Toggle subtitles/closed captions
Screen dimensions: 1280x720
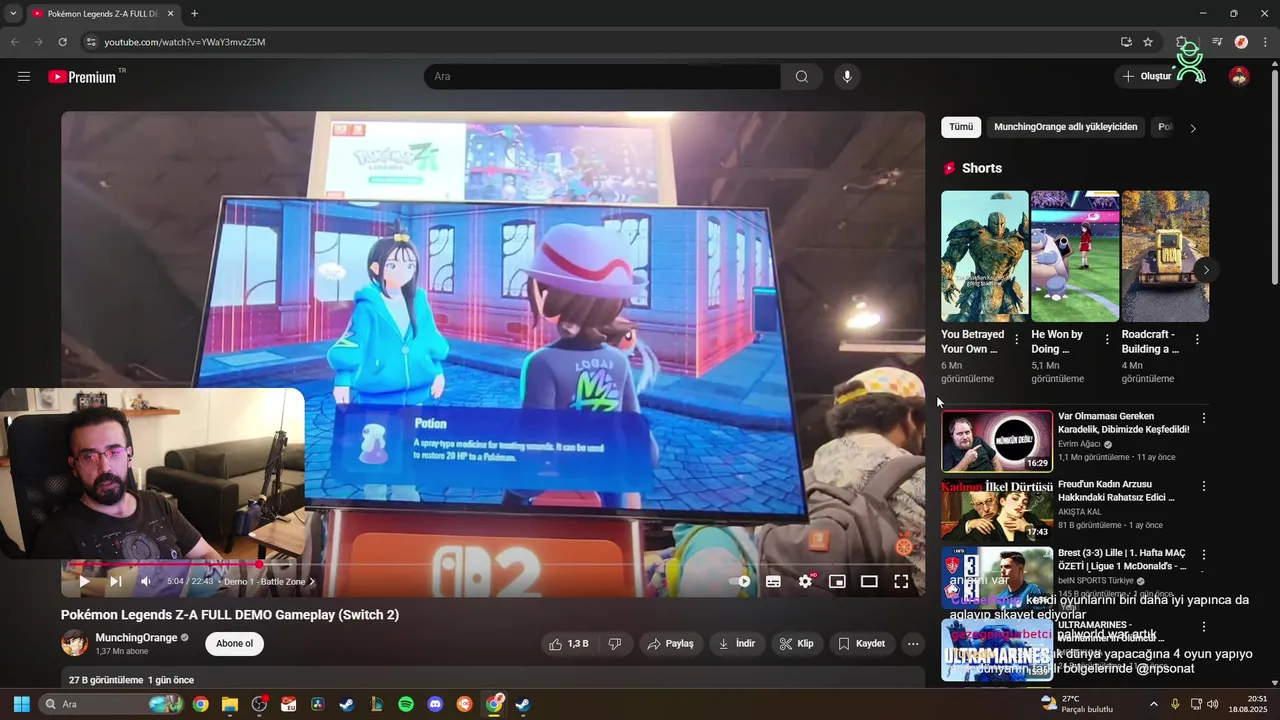(773, 581)
